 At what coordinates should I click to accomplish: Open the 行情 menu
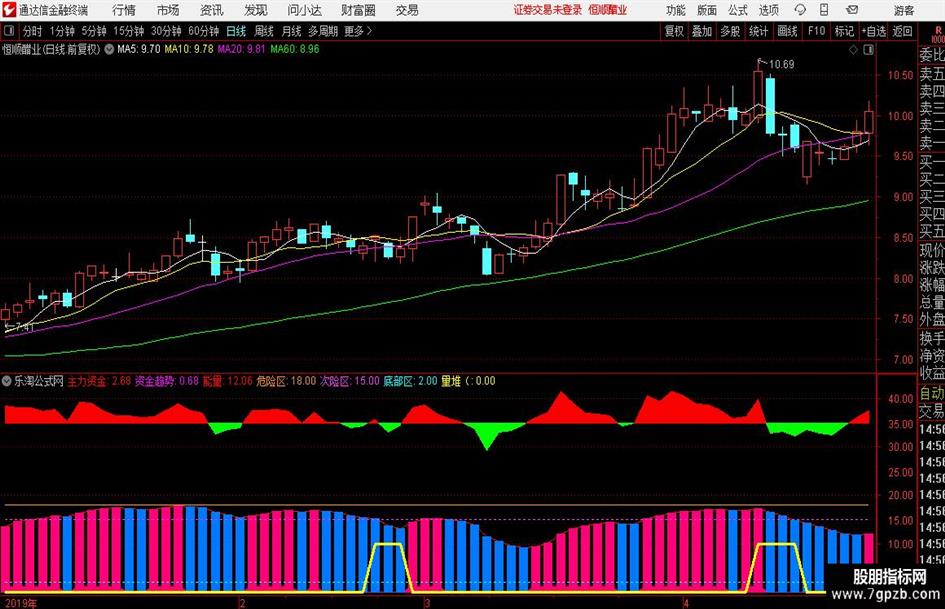(124, 10)
